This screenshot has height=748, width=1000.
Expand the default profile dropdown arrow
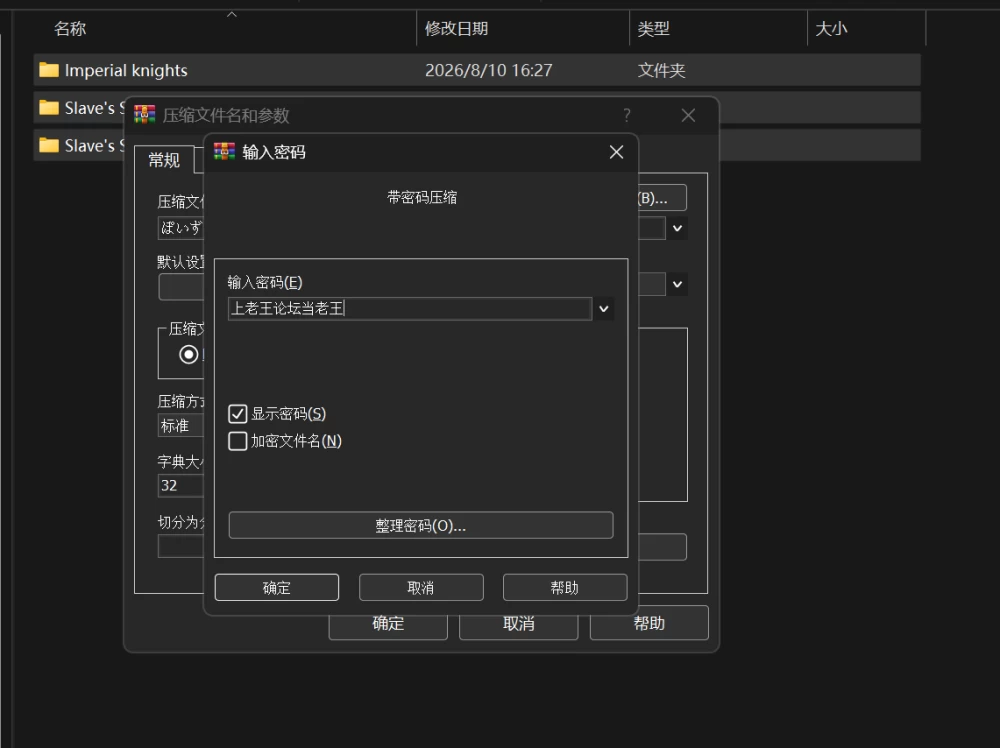click(677, 284)
